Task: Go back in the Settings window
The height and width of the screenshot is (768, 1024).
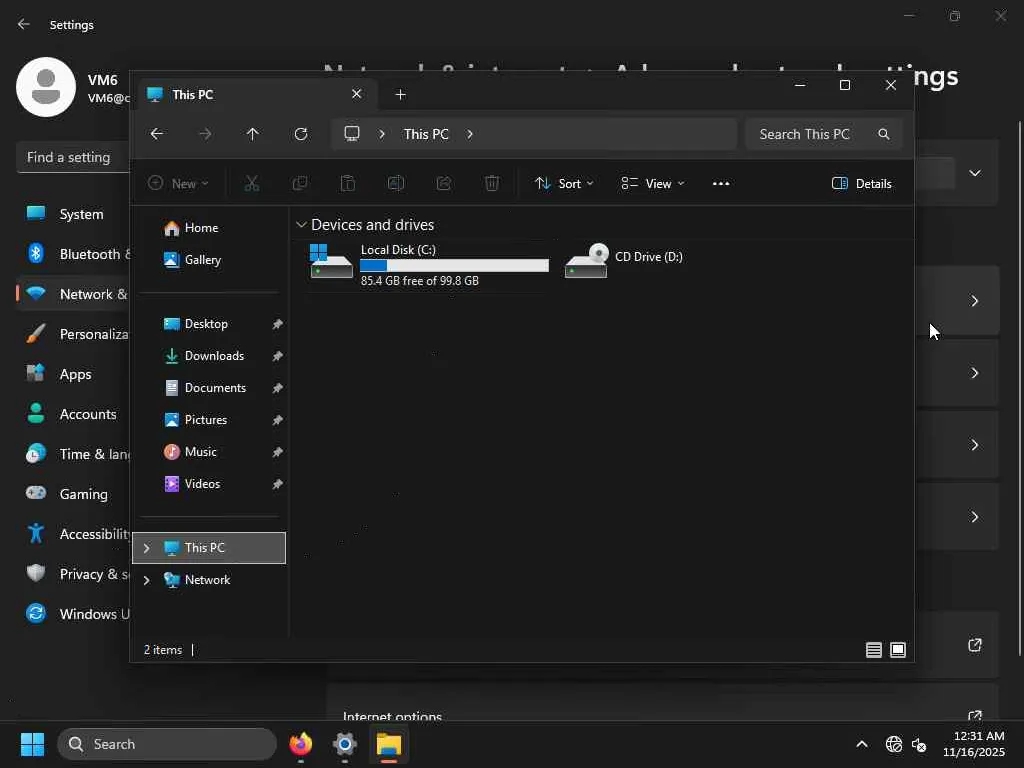Action: [24, 24]
